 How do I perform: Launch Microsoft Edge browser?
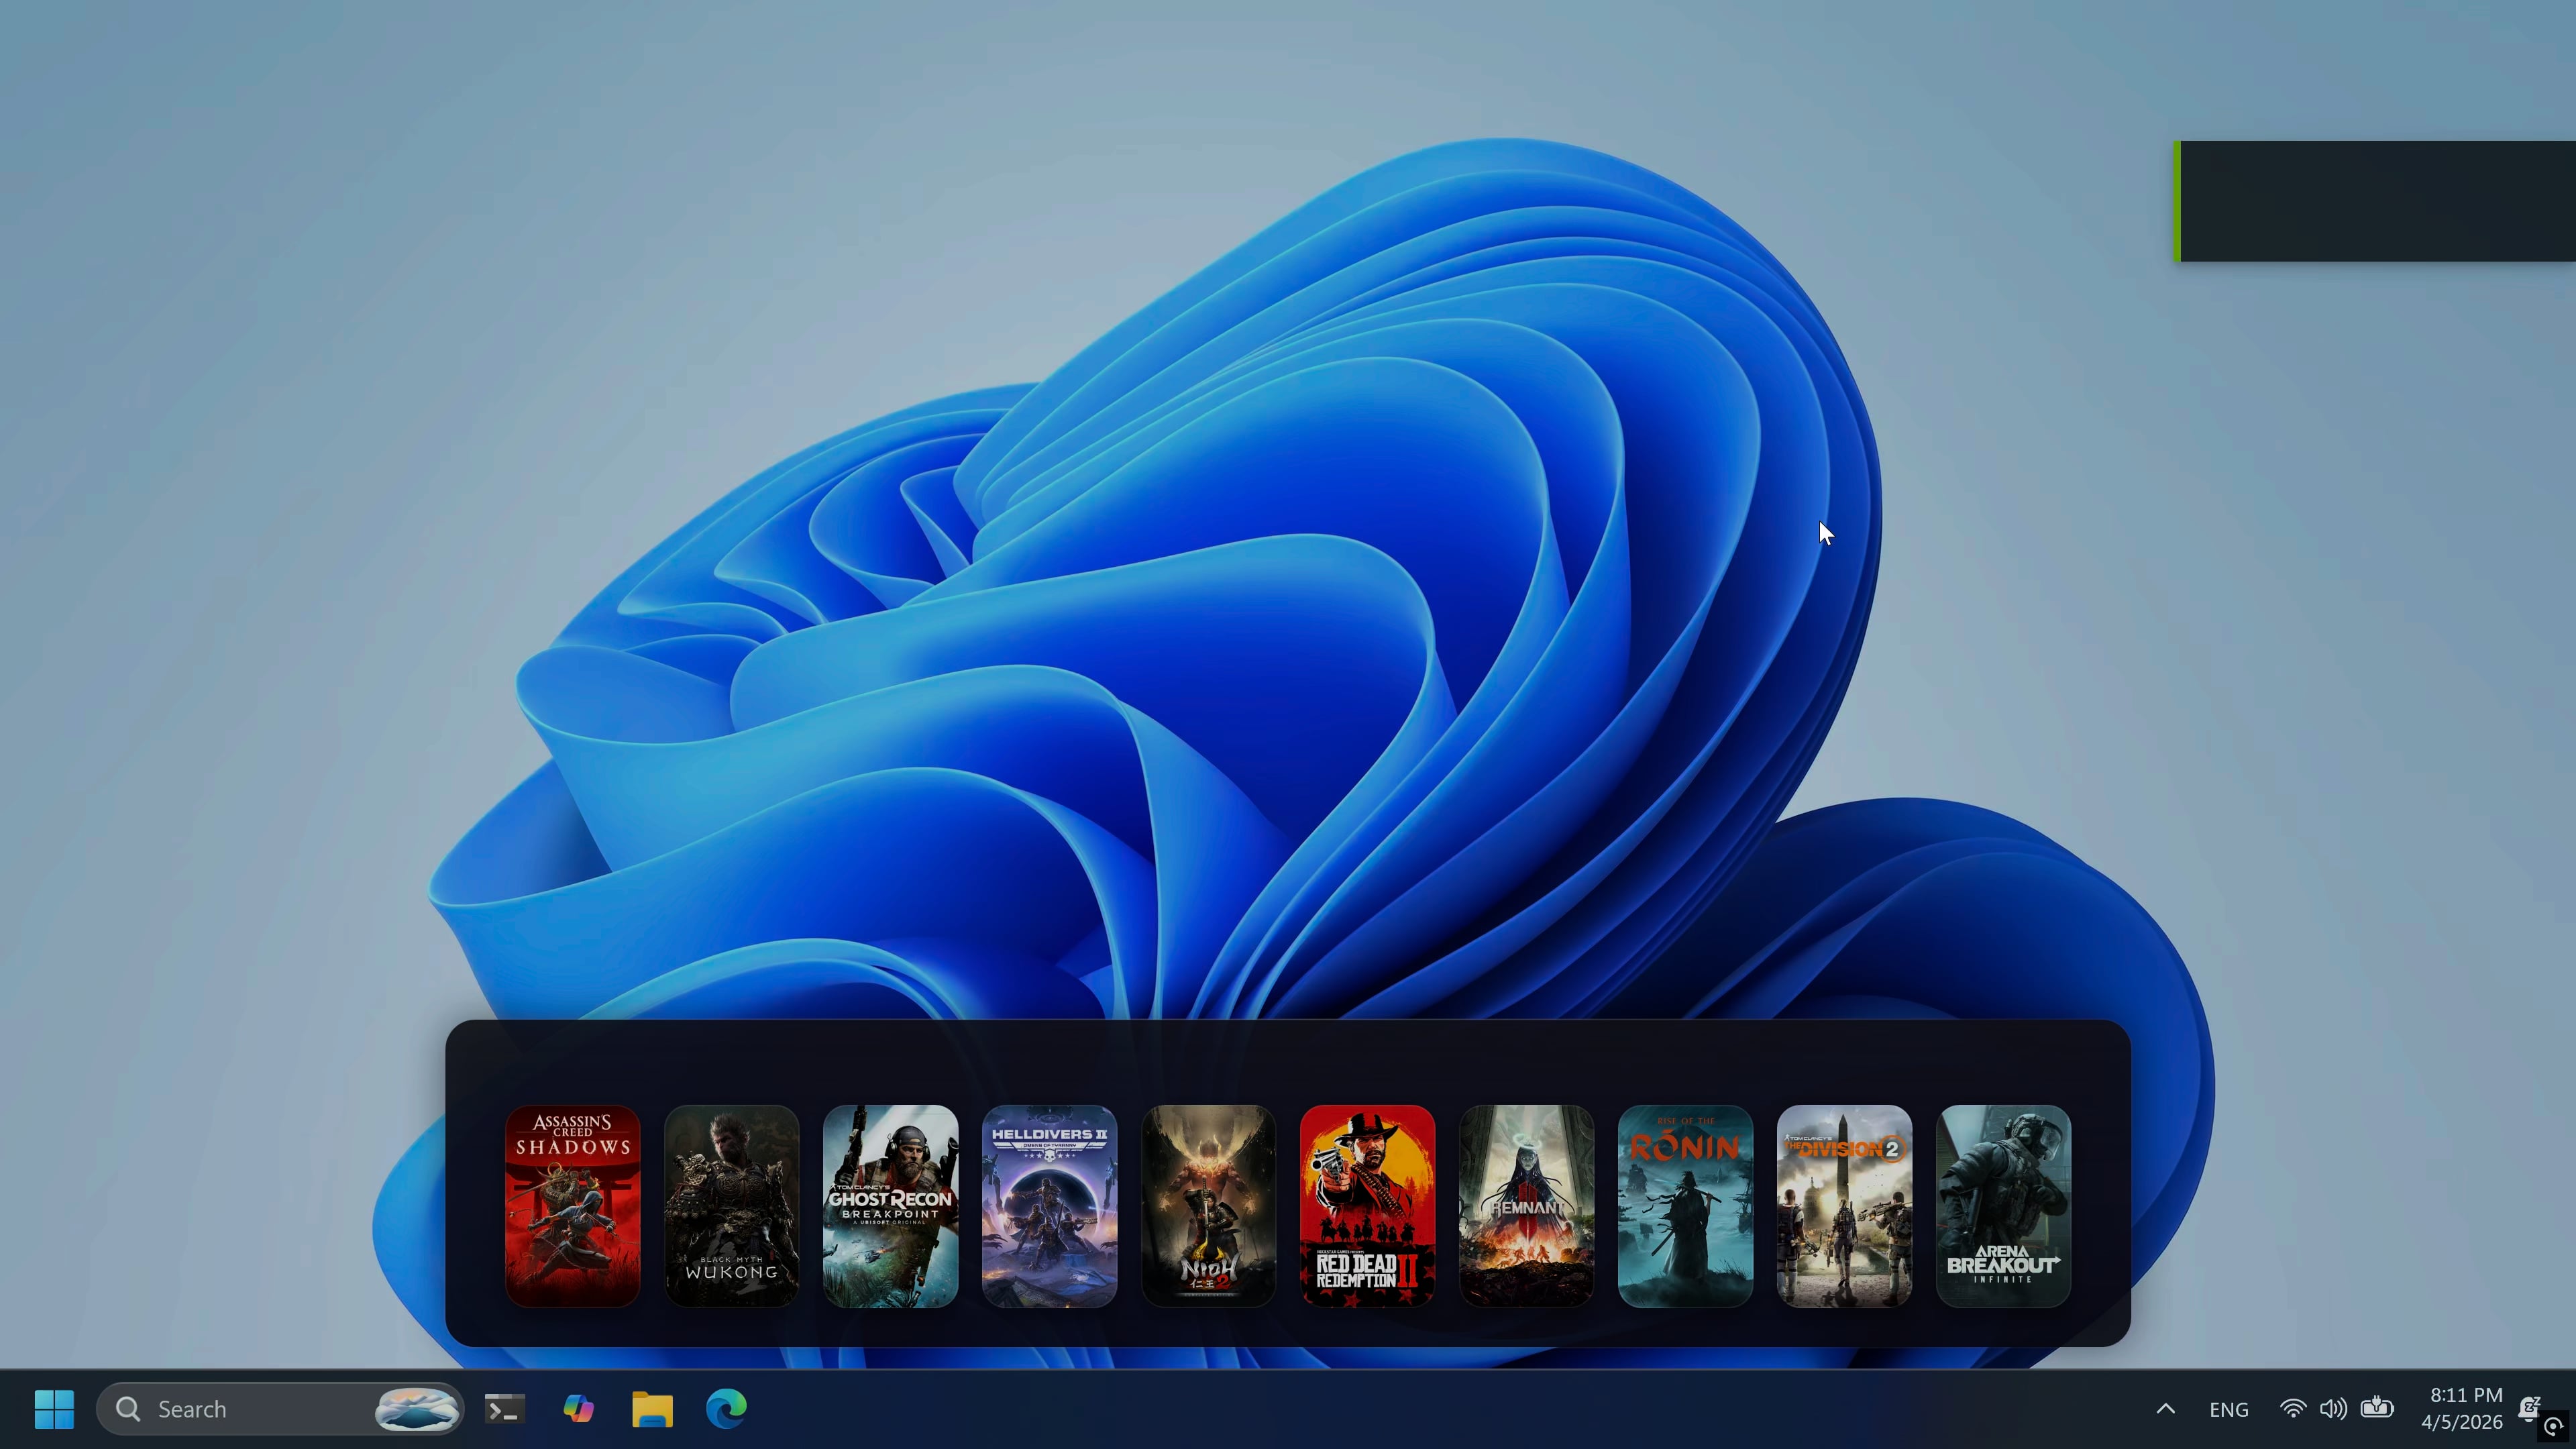click(726, 1409)
